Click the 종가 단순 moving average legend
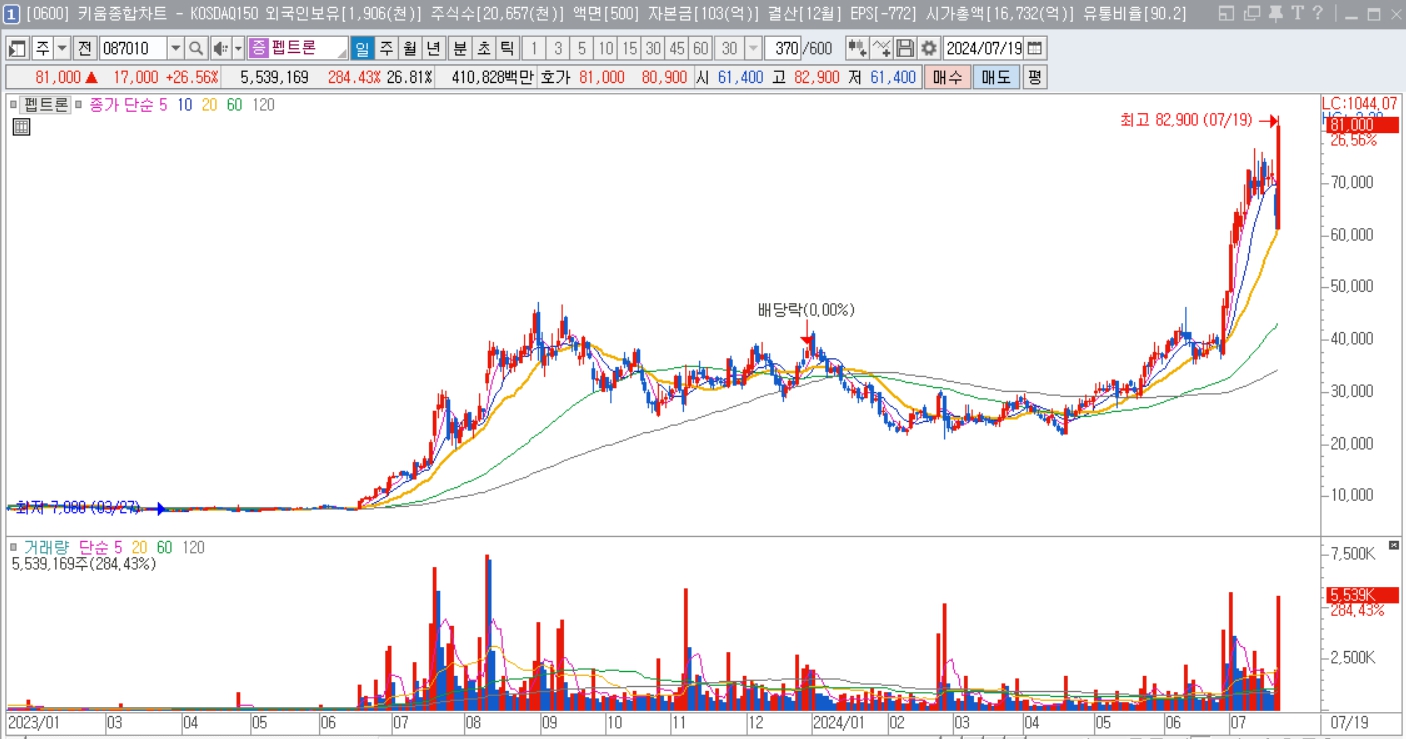This screenshot has height=739, width=1406. coord(121,104)
